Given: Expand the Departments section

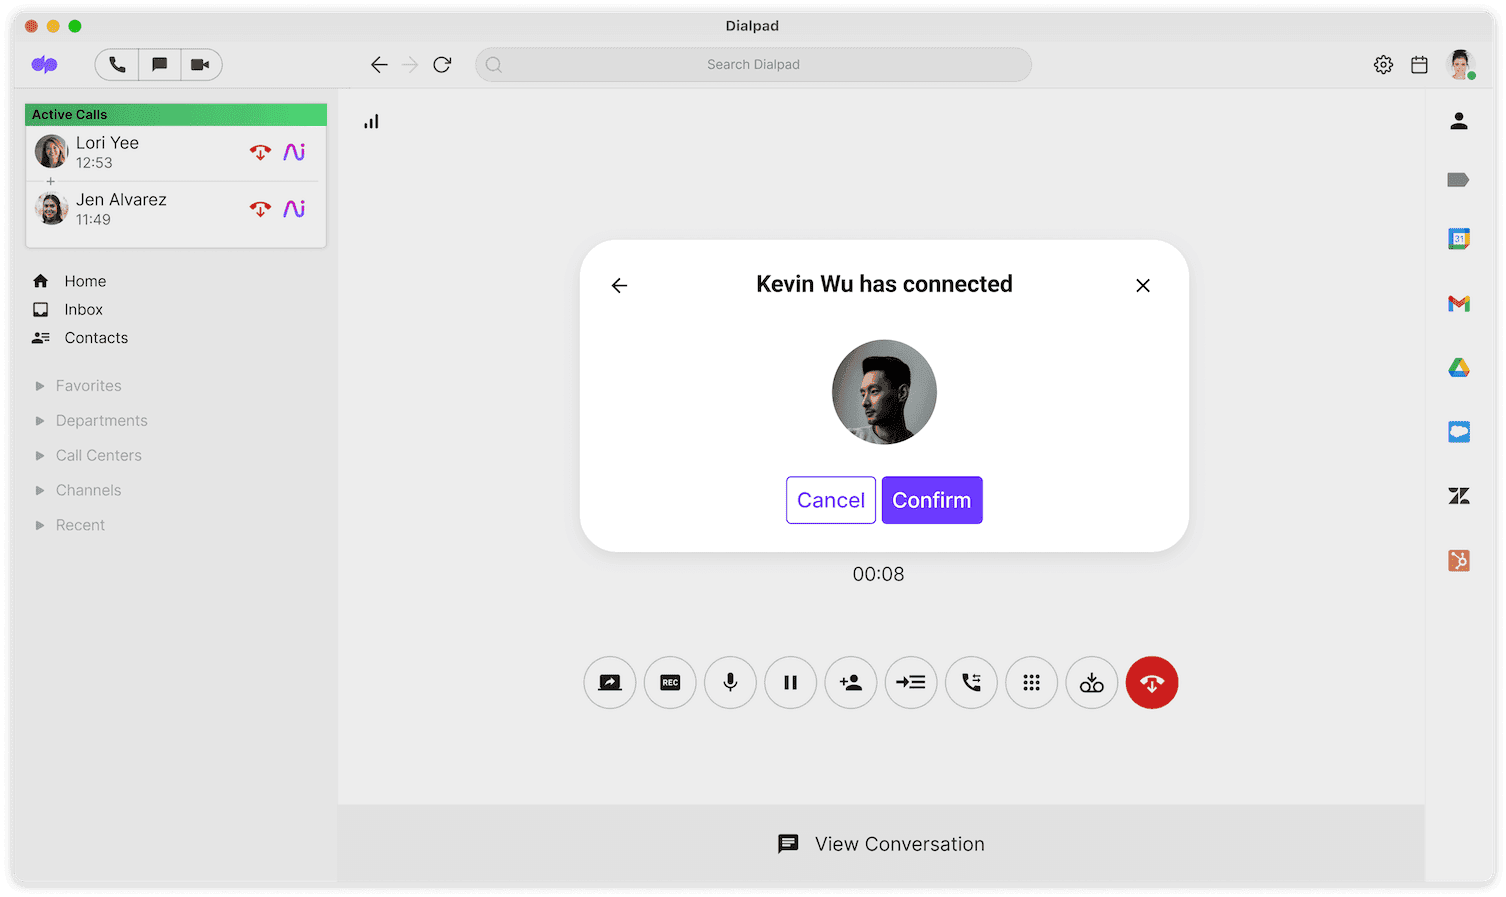Looking at the screenshot, I should [x=101, y=420].
